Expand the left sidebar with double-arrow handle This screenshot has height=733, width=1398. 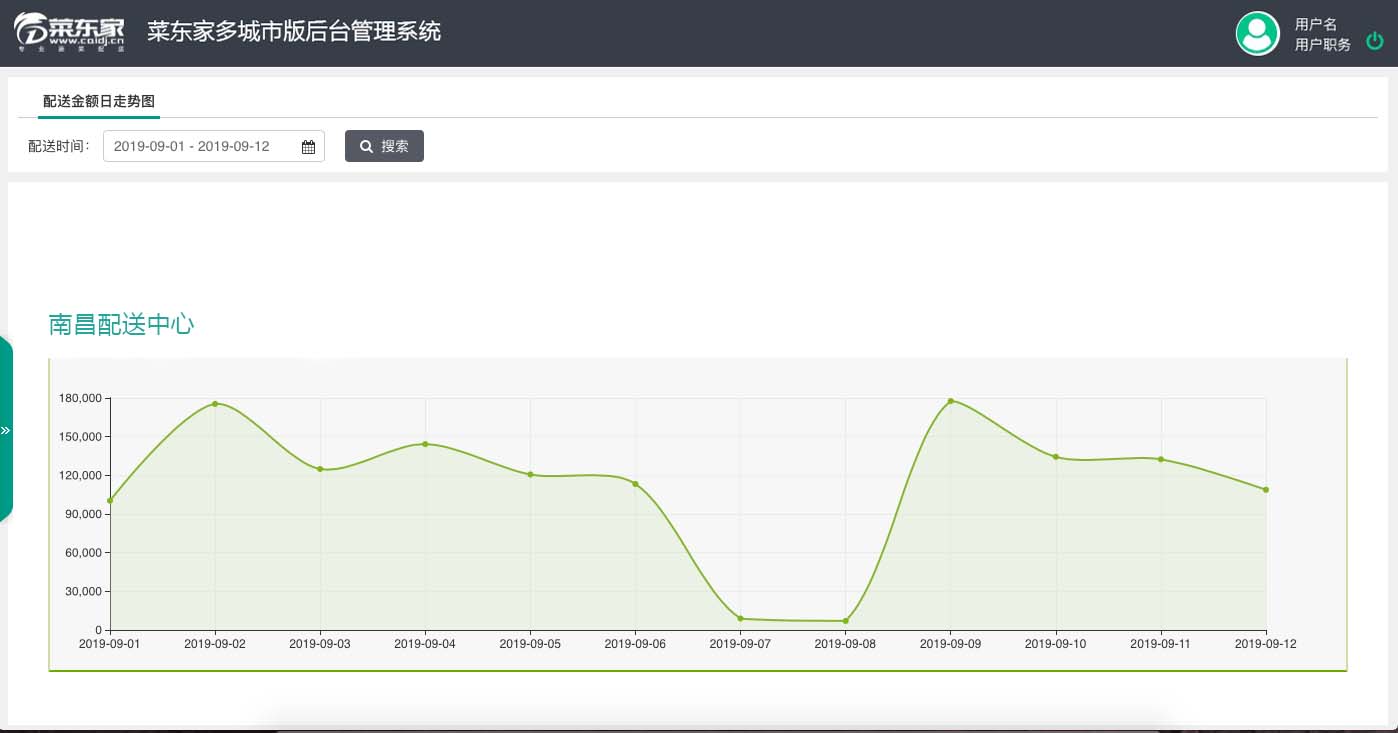click(x=5, y=430)
